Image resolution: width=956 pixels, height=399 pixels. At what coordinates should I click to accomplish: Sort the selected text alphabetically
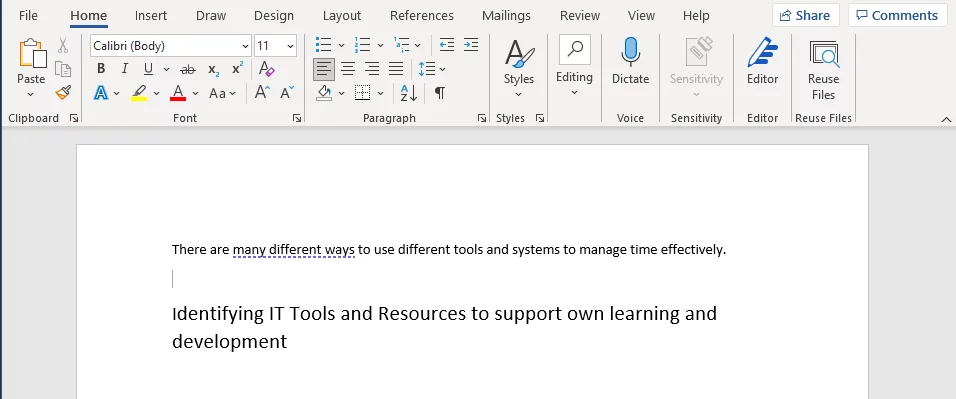[x=408, y=93]
